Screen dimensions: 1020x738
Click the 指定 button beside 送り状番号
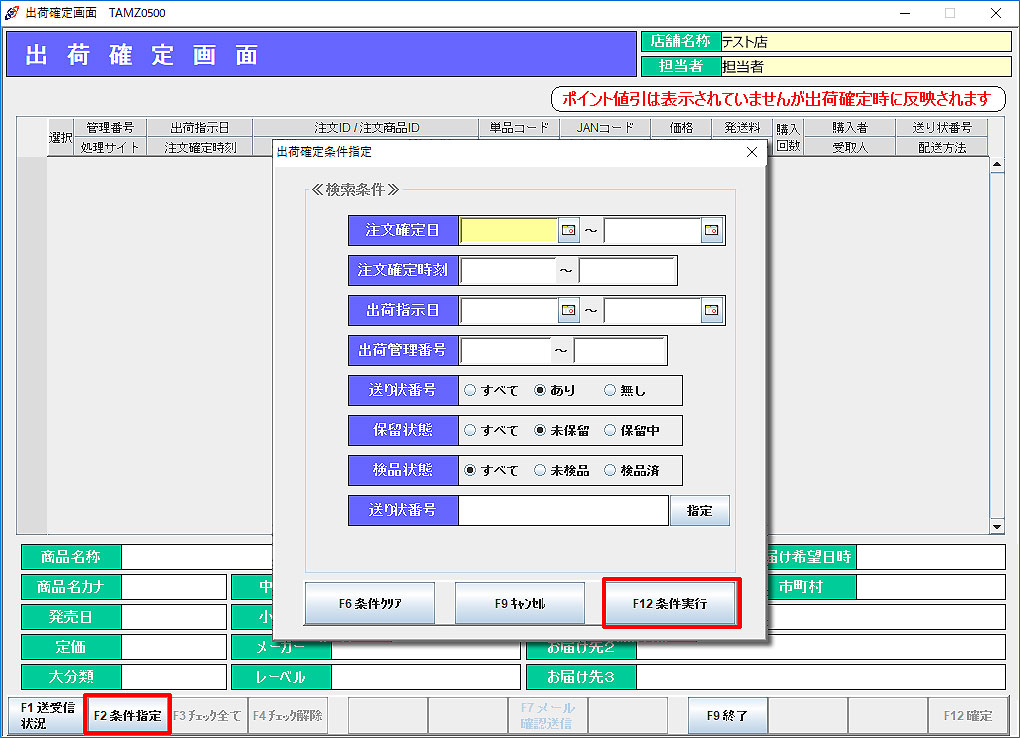click(699, 510)
